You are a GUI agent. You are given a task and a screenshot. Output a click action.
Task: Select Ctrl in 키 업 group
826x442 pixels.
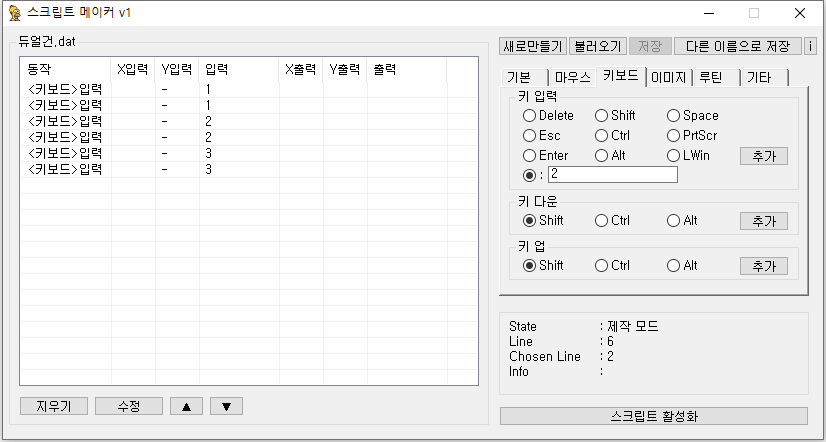613,266
